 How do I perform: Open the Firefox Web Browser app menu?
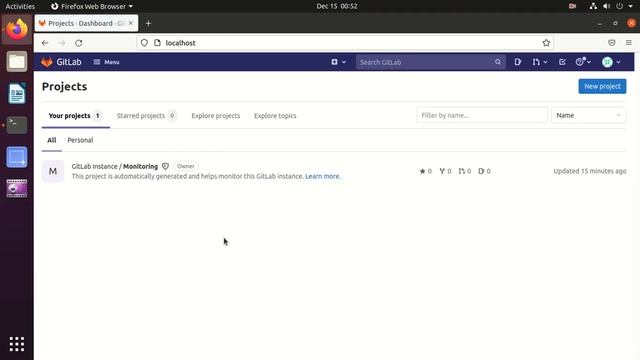pos(92,6)
